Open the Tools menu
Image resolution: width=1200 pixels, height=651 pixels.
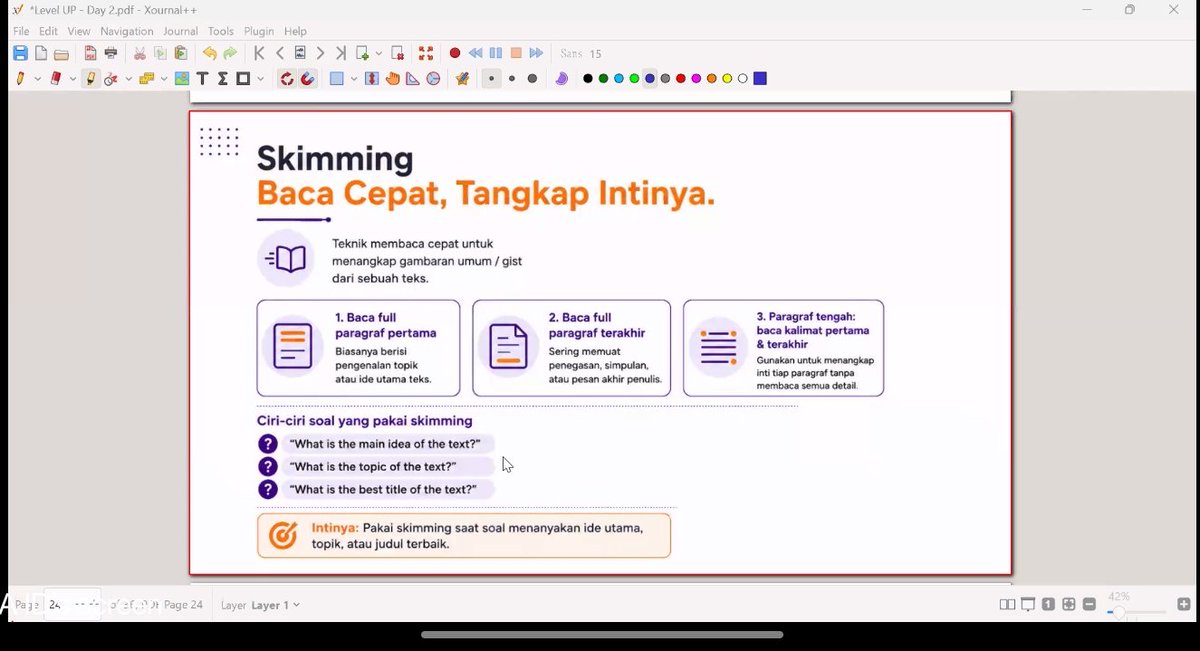[x=221, y=31]
